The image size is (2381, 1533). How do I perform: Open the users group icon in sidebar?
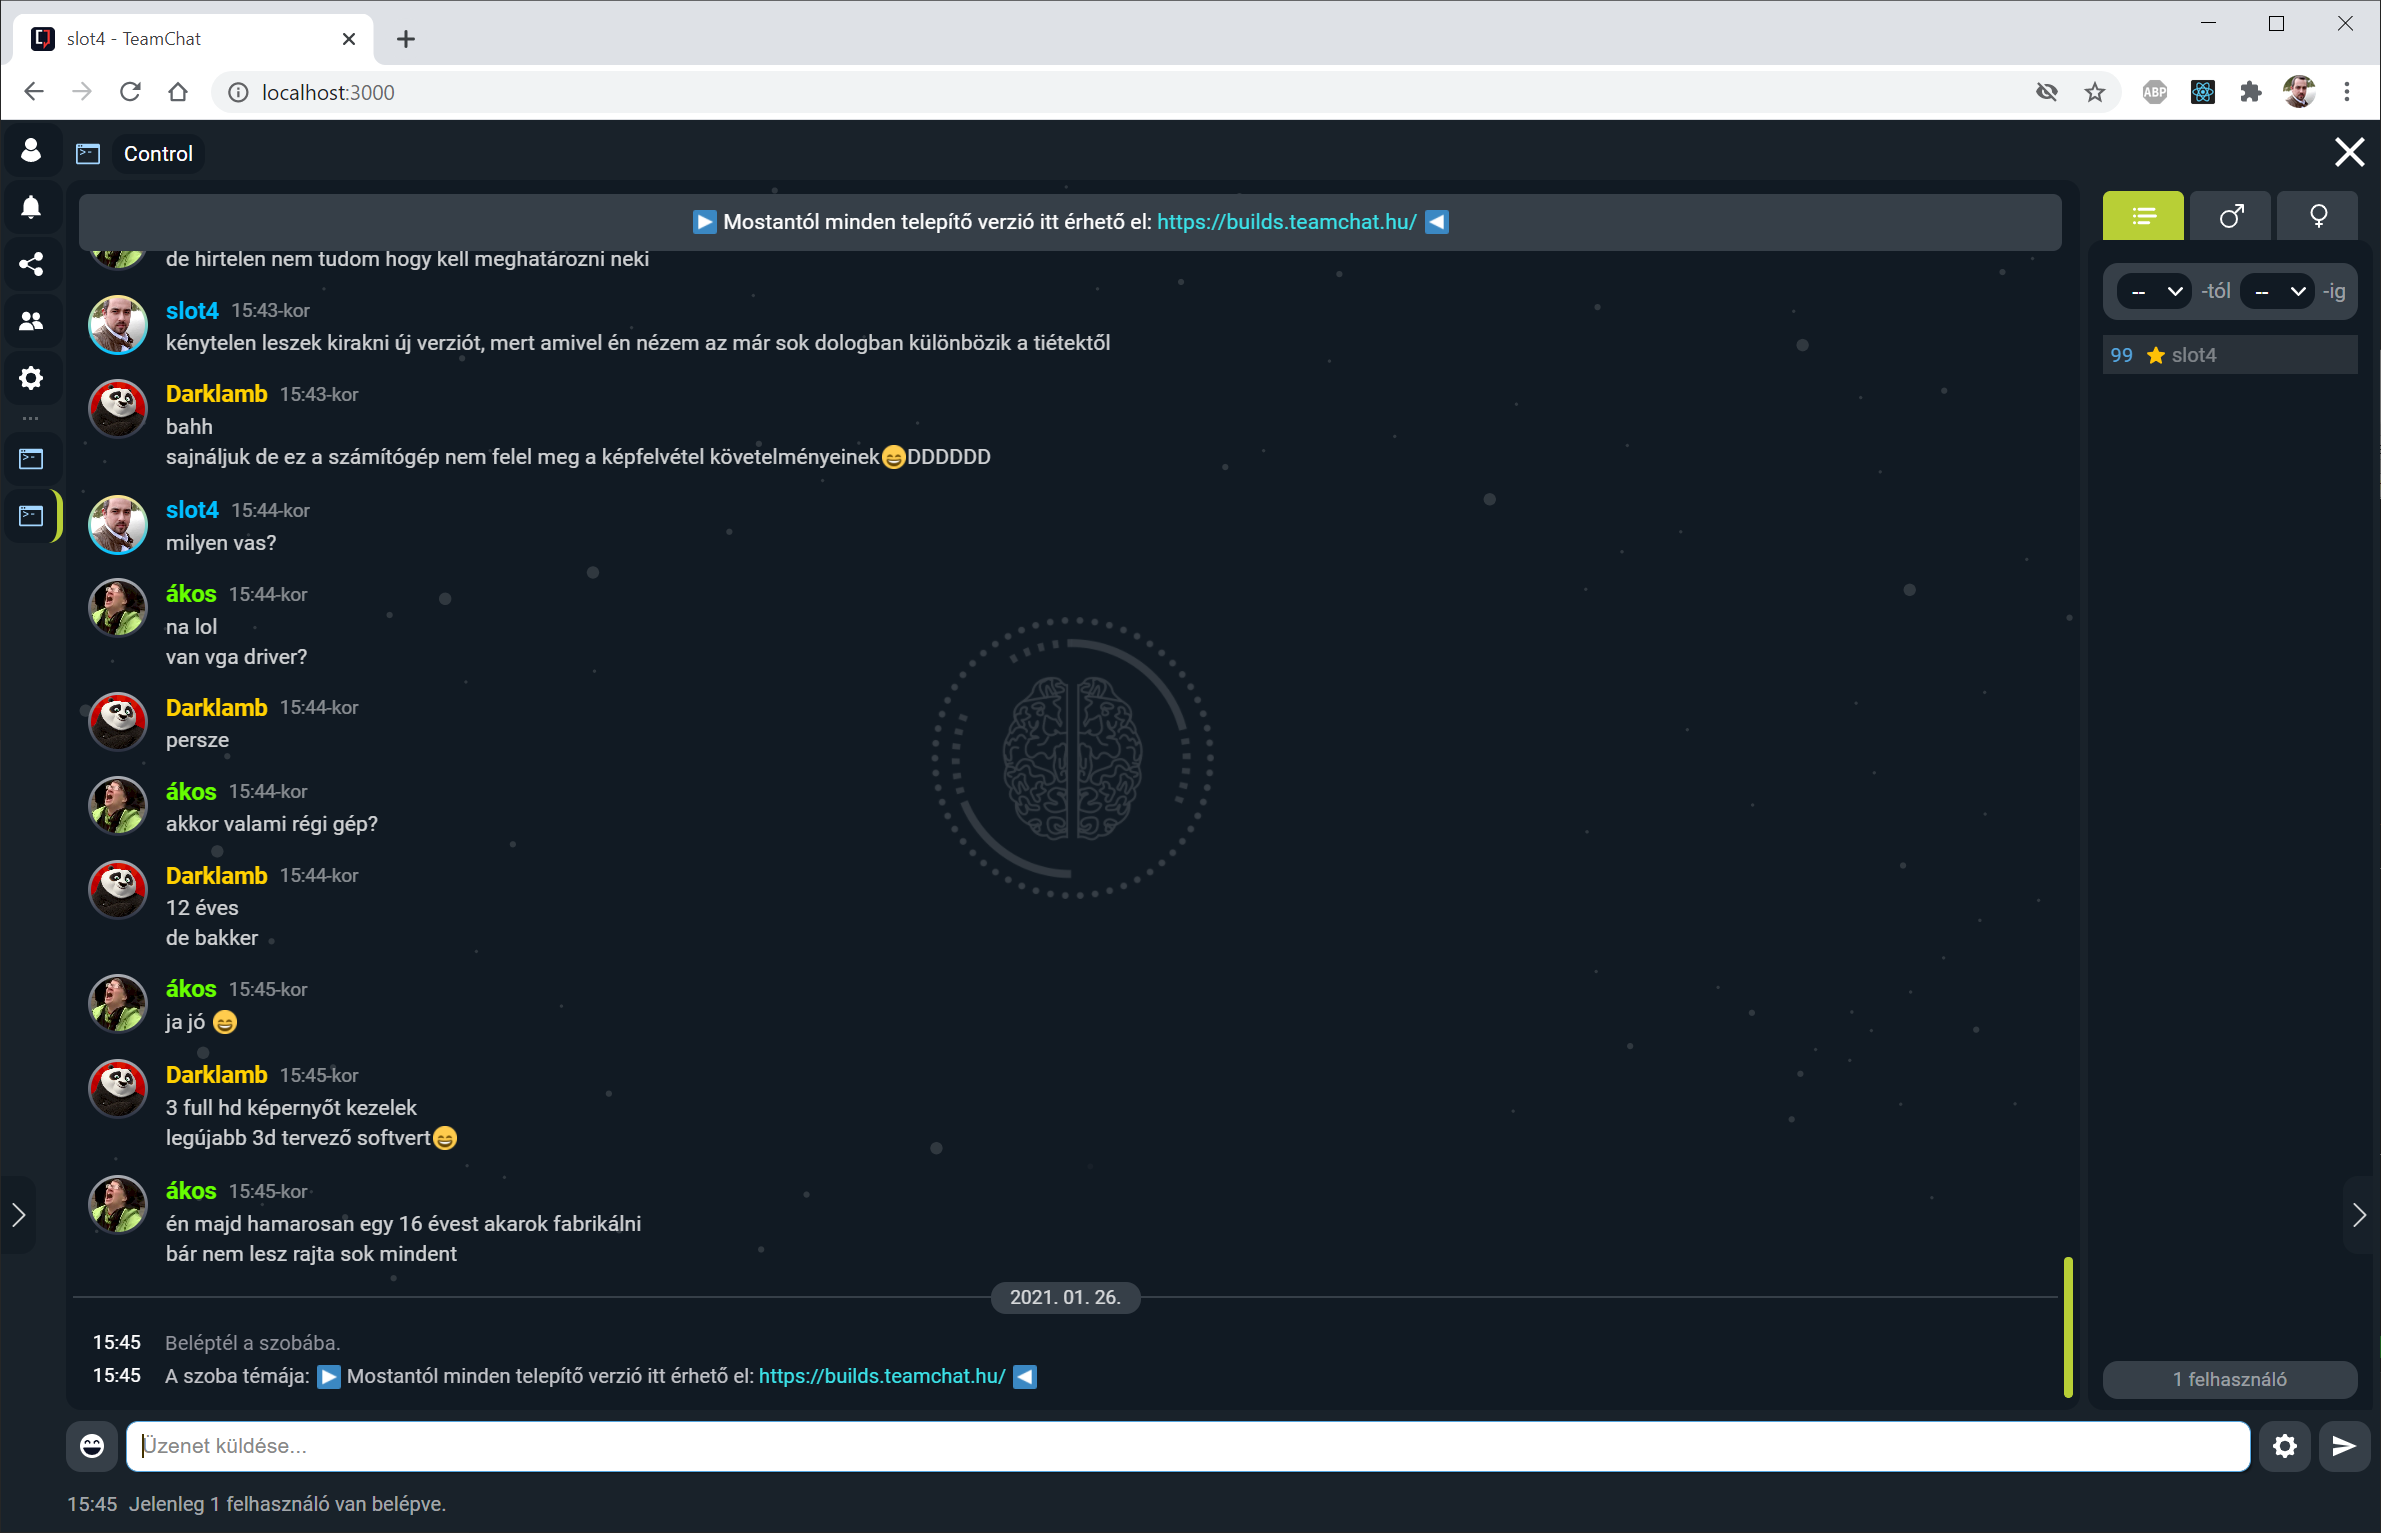tap(31, 321)
